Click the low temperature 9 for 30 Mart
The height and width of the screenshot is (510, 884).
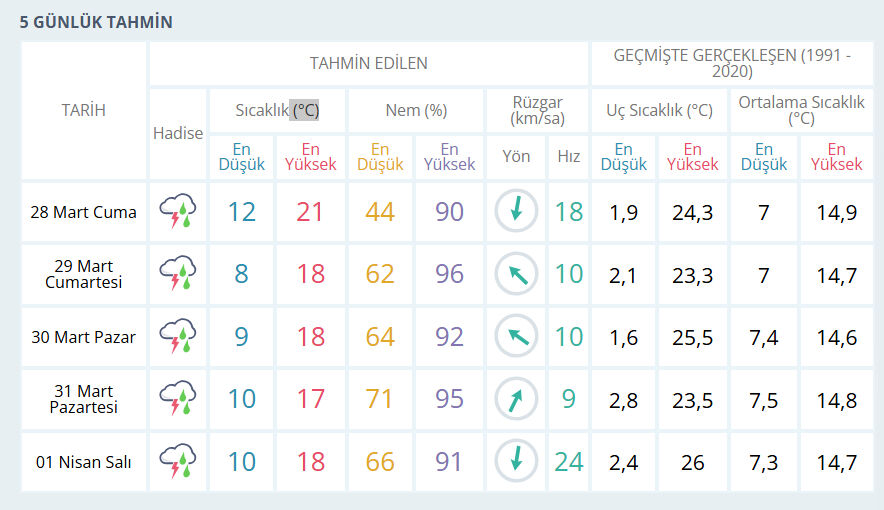point(241,337)
